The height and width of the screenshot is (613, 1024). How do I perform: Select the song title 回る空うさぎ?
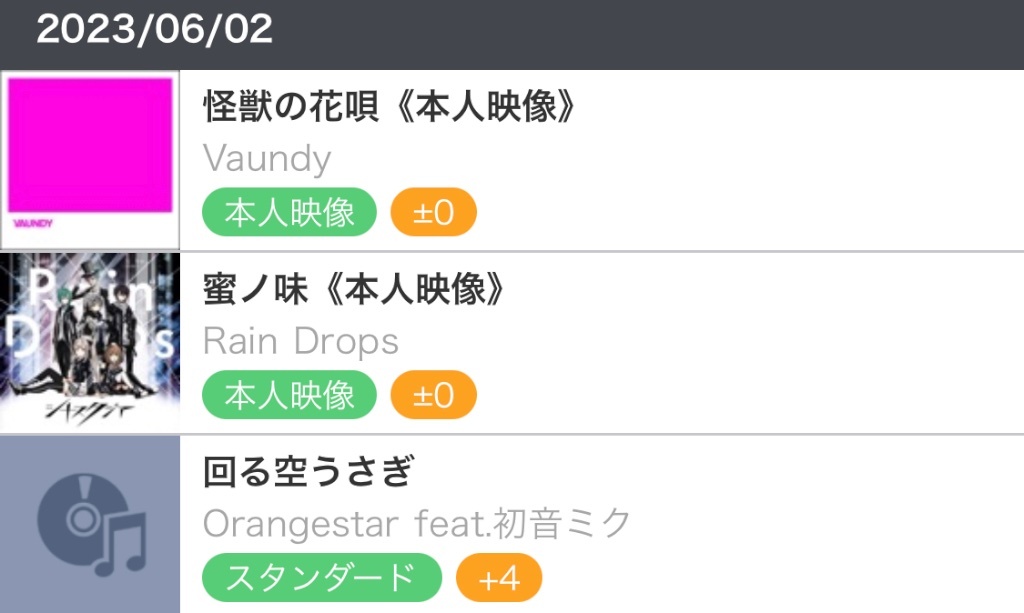click(x=308, y=471)
